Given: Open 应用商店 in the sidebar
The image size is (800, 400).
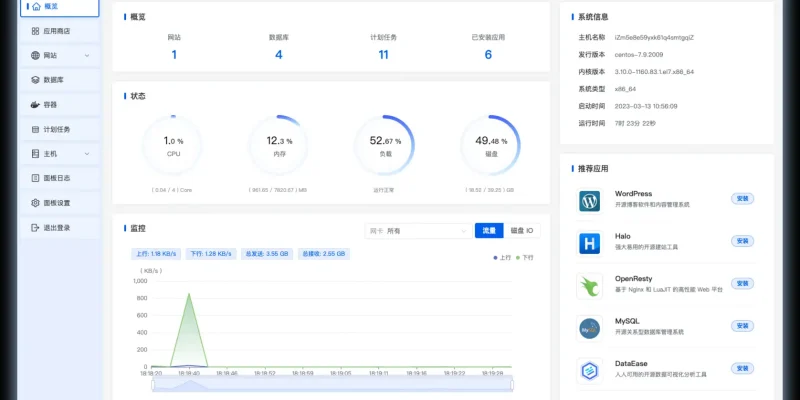Looking at the screenshot, I should click(60, 31).
